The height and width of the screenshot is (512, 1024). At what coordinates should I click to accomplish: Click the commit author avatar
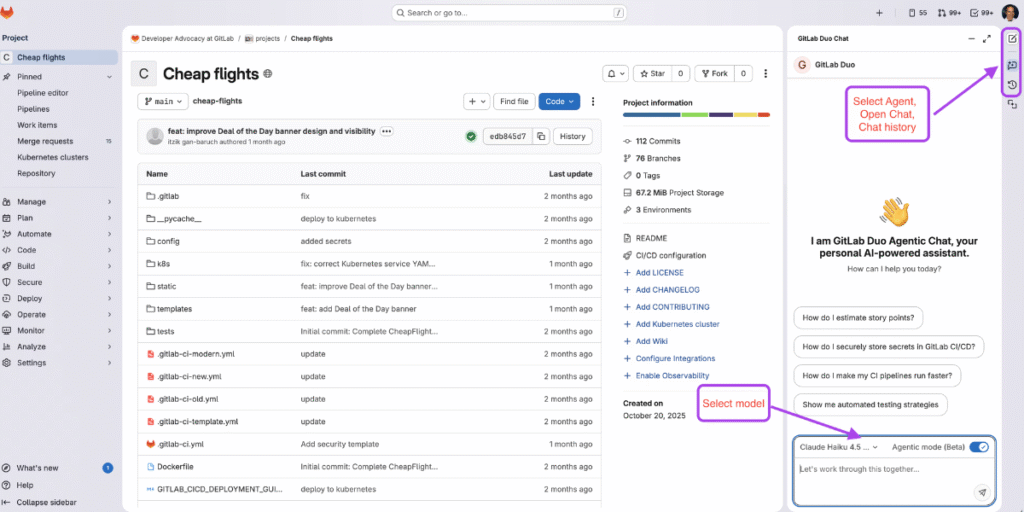(x=155, y=136)
